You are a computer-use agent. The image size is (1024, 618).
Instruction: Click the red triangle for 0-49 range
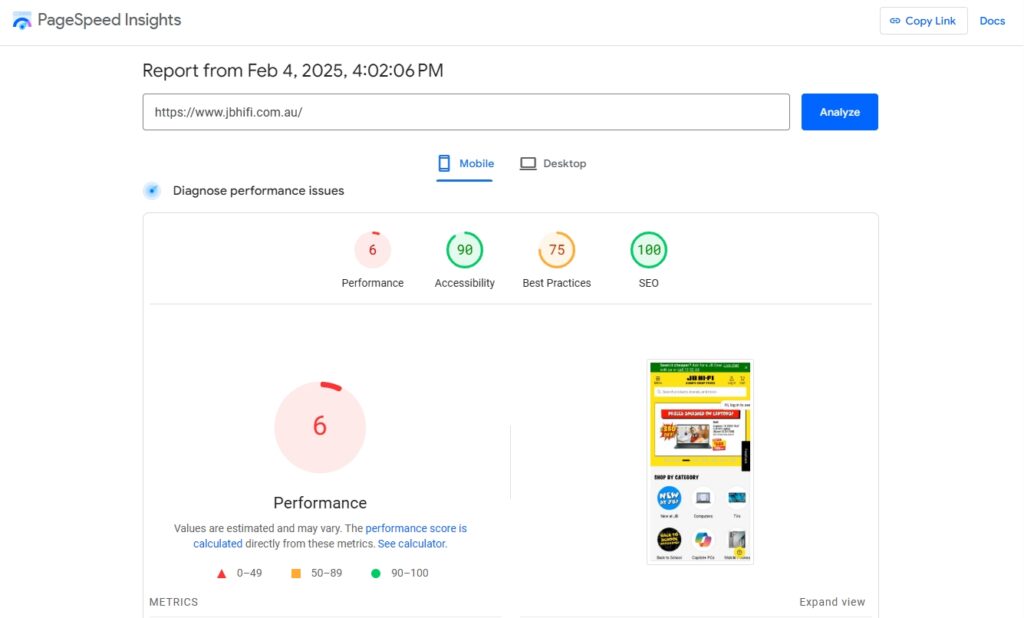pos(221,573)
